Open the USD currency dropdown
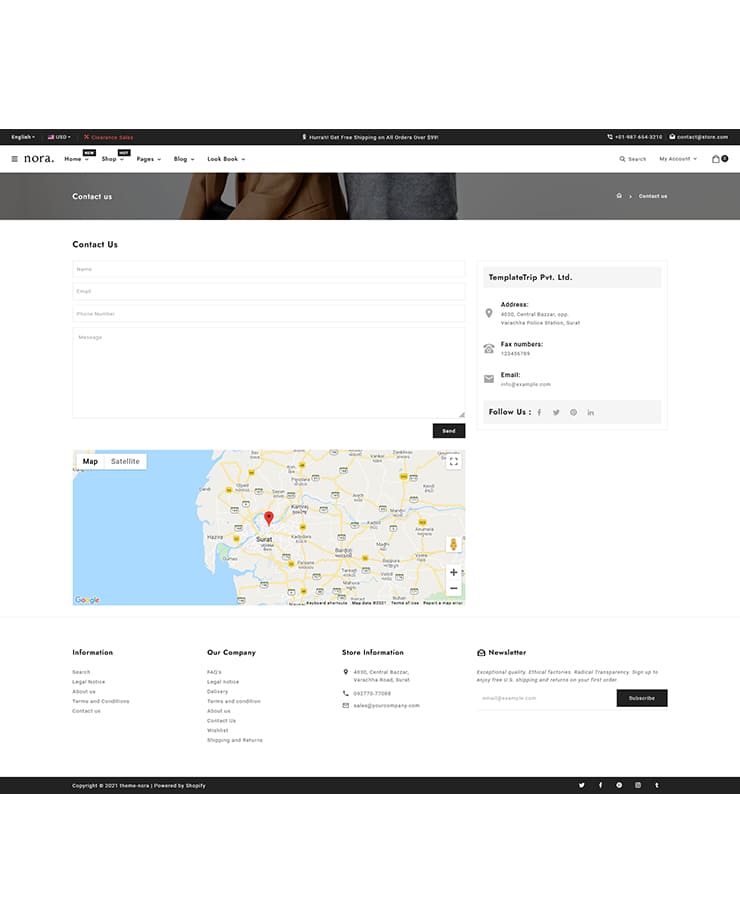740x923 pixels. click(60, 137)
